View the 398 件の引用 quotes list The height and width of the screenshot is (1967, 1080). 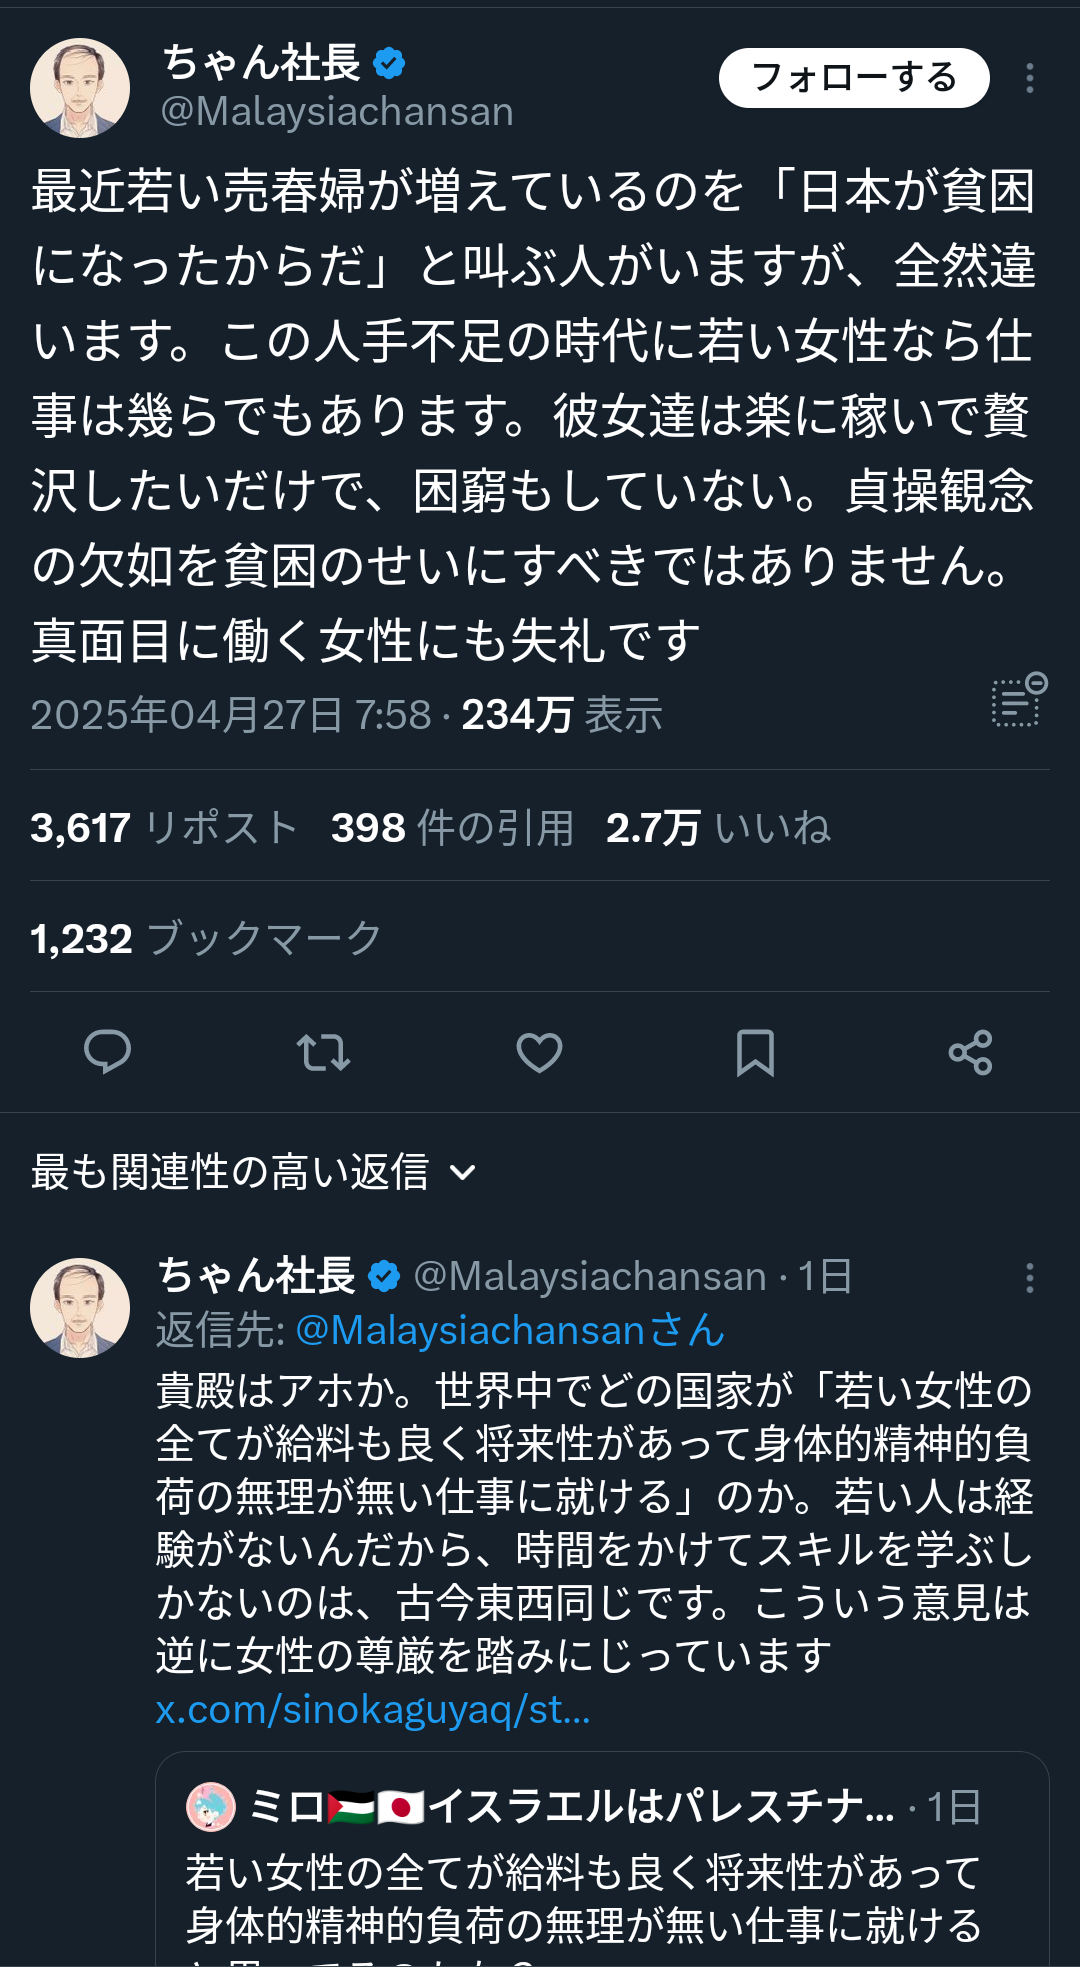point(452,827)
